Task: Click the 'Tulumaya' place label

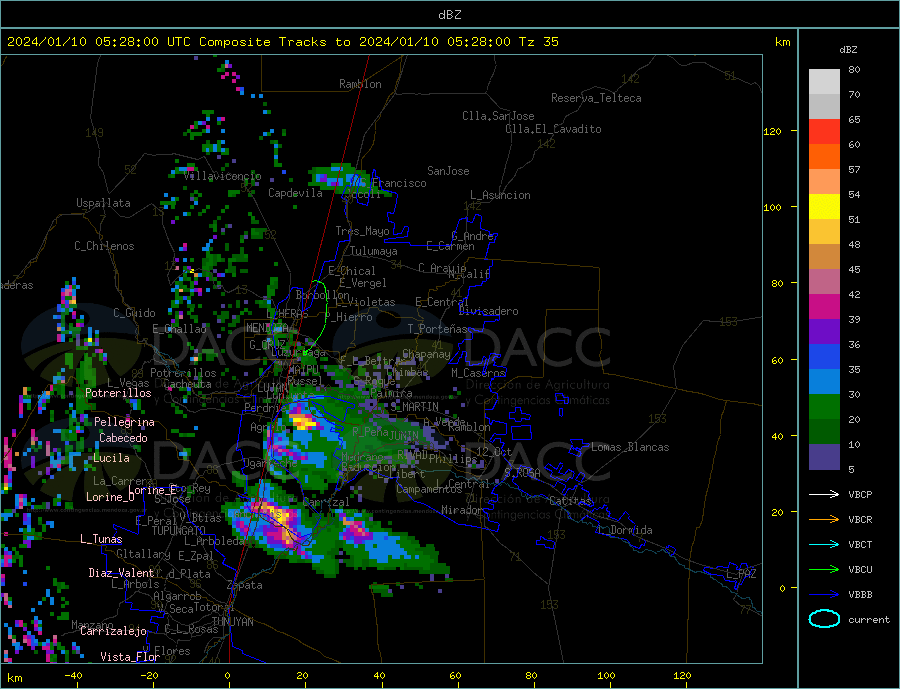Action: coord(374,251)
